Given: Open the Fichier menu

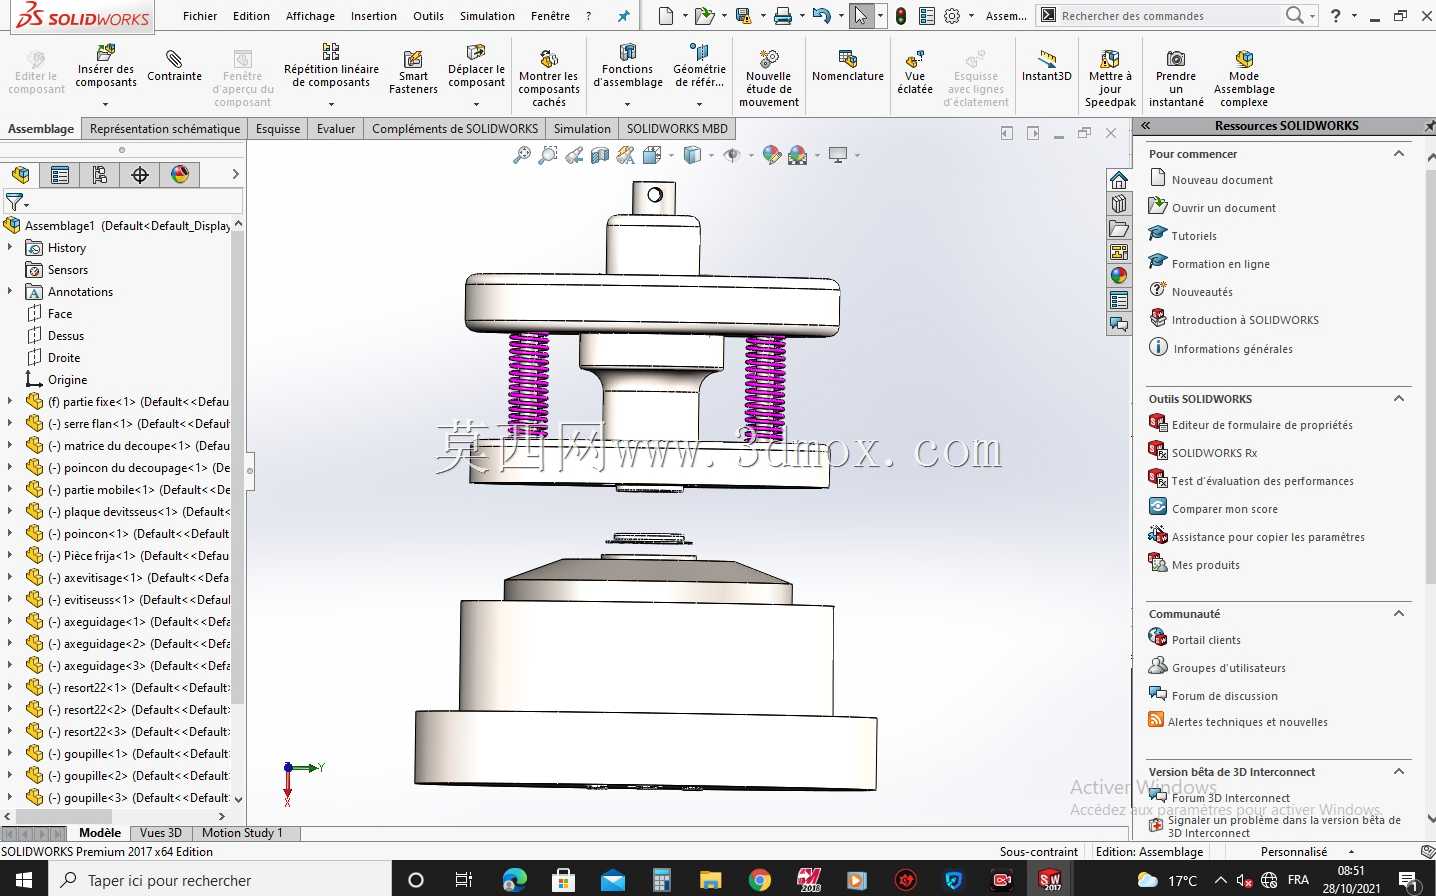Looking at the screenshot, I should pos(200,16).
